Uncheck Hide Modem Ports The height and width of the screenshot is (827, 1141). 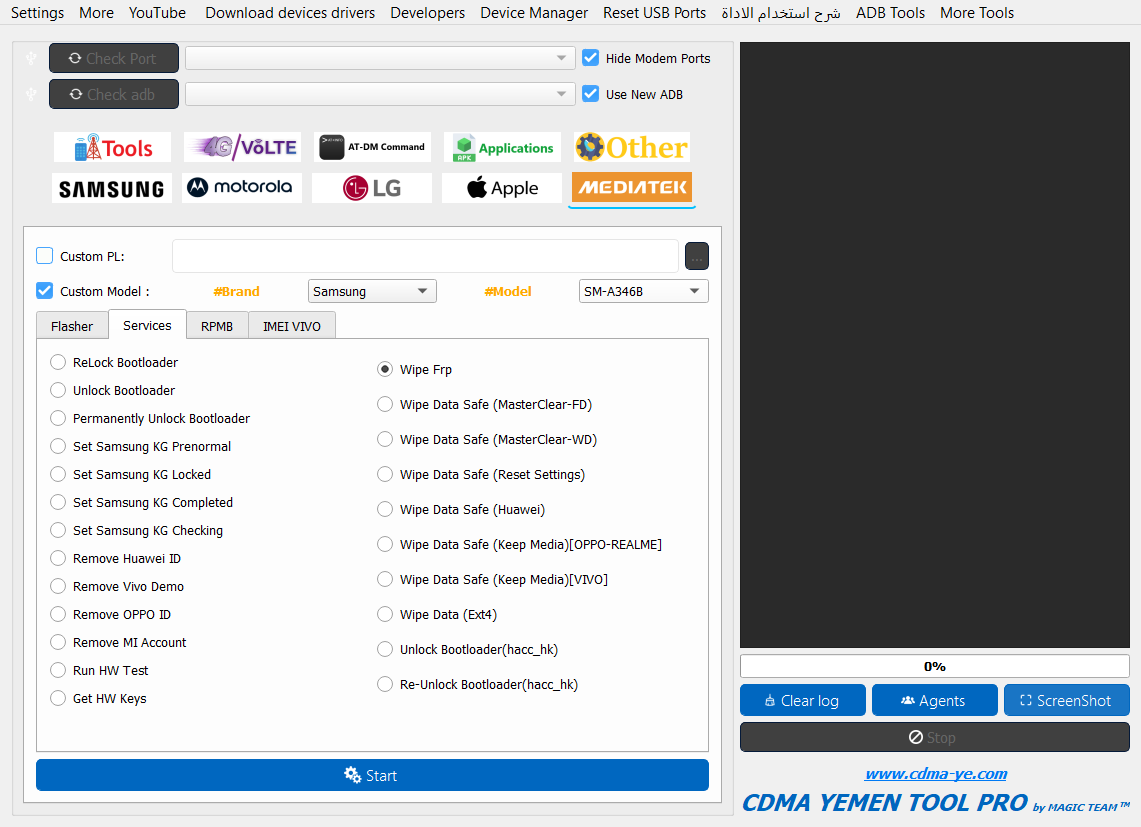tap(591, 58)
